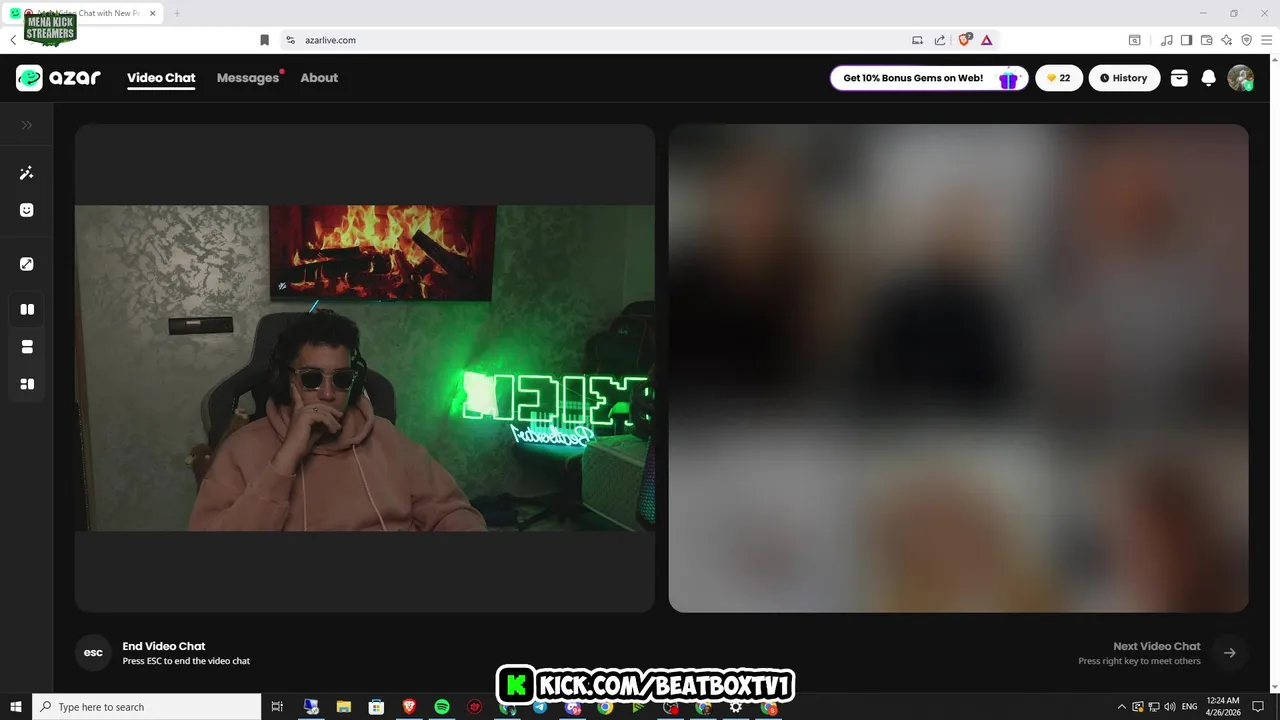This screenshot has height=720, width=1280.
Task: Click the Next Video Chat label
Action: [1157, 646]
